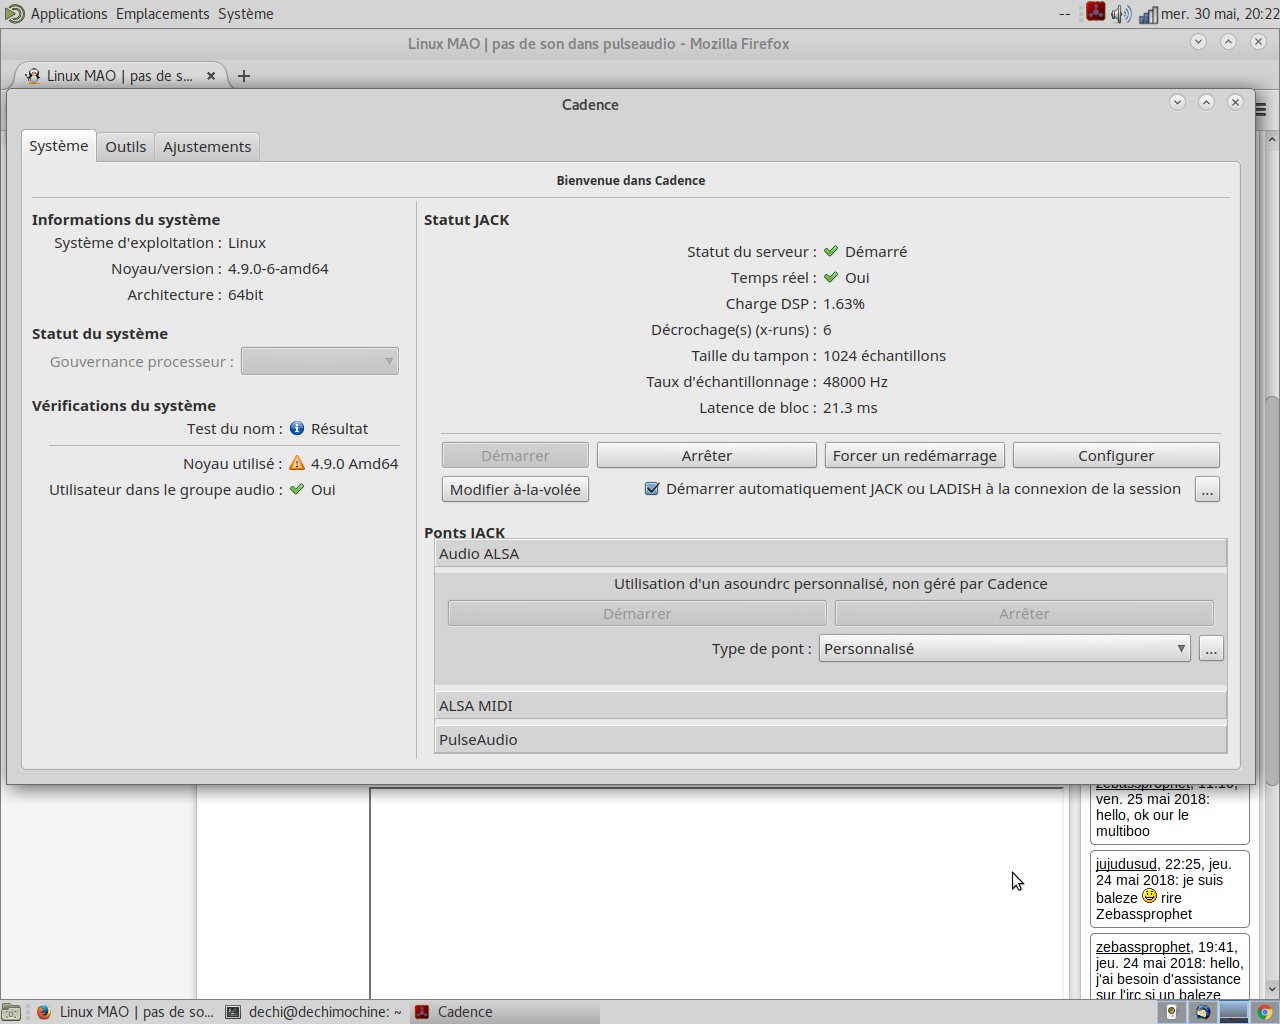Image resolution: width=1280 pixels, height=1024 pixels.
Task: Maximize the Cadence window
Action: pyautogui.click(x=1206, y=102)
